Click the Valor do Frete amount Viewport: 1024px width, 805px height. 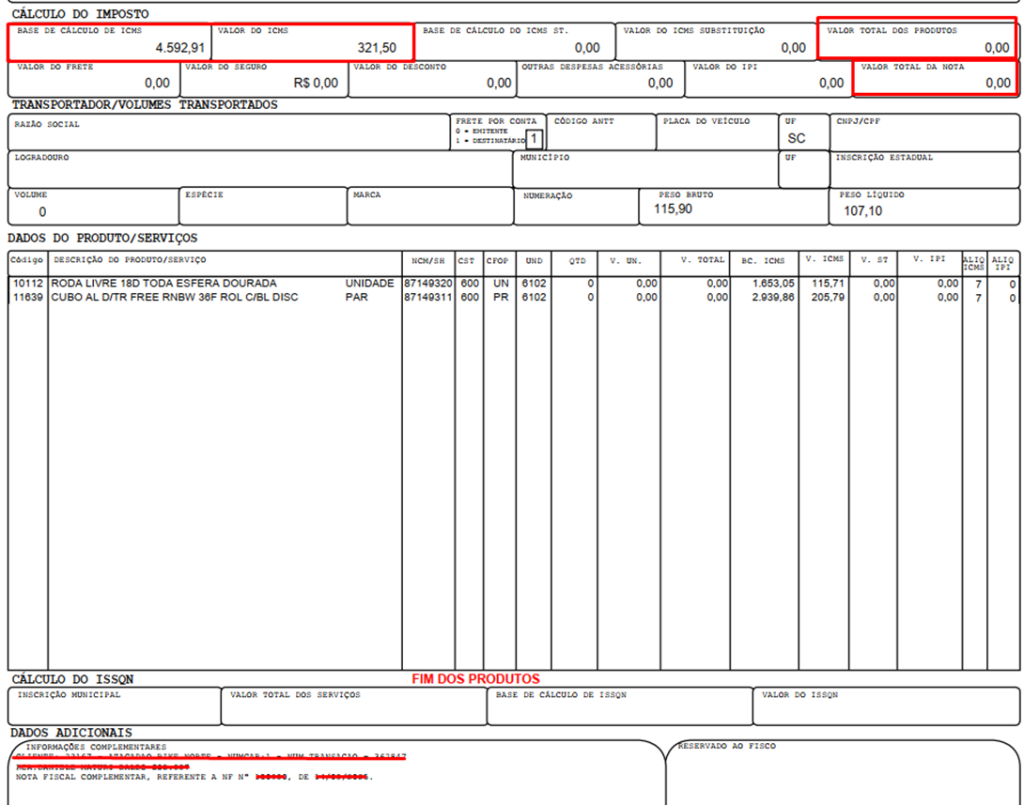pyautogui.click(x=157, y=83)
